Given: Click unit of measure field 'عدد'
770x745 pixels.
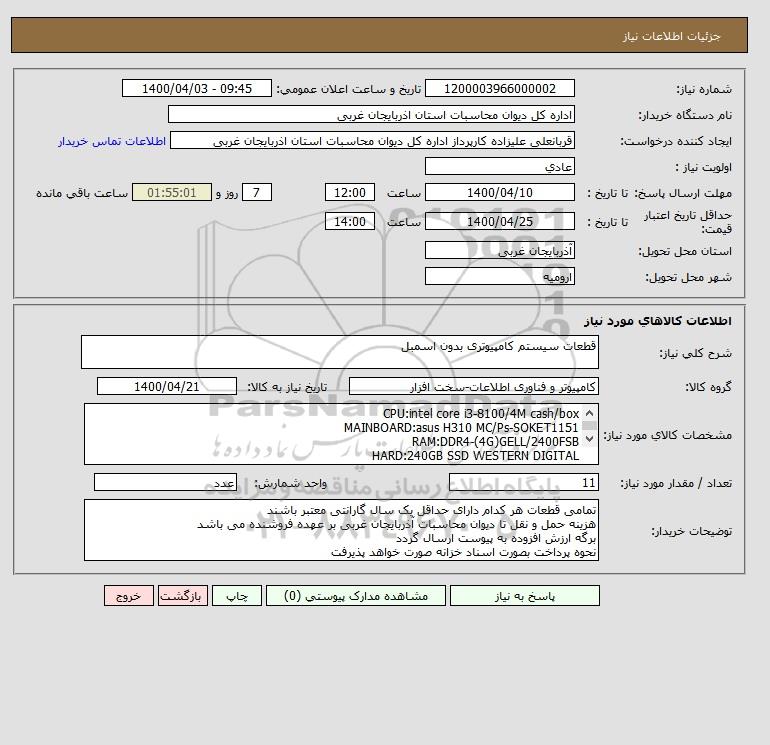Looking at the screenshot, I should tap(165, 483).
